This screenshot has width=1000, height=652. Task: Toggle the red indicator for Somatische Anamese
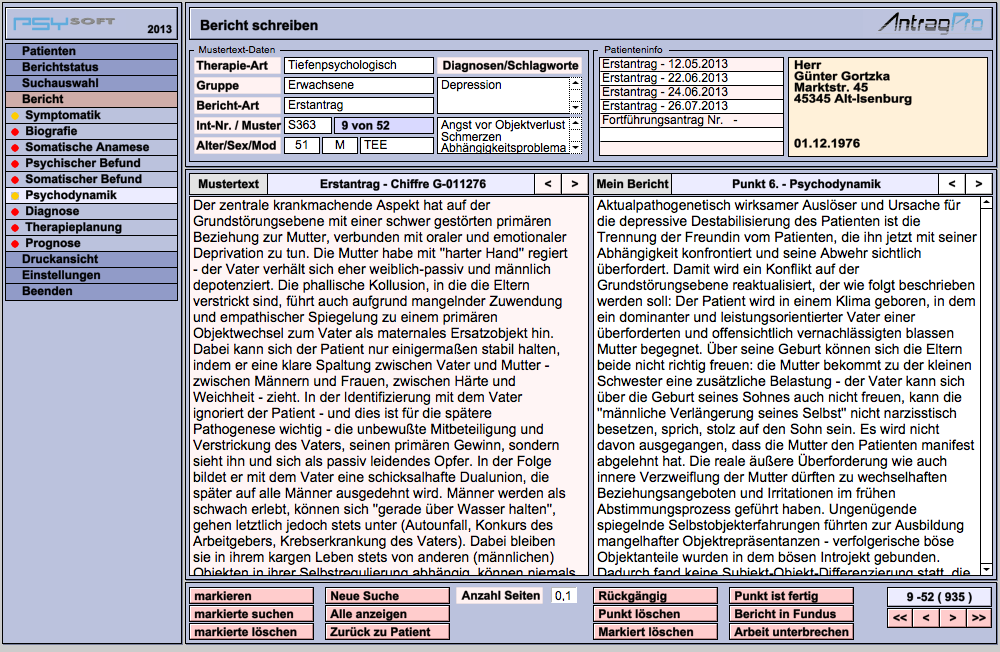click(14, 147)
